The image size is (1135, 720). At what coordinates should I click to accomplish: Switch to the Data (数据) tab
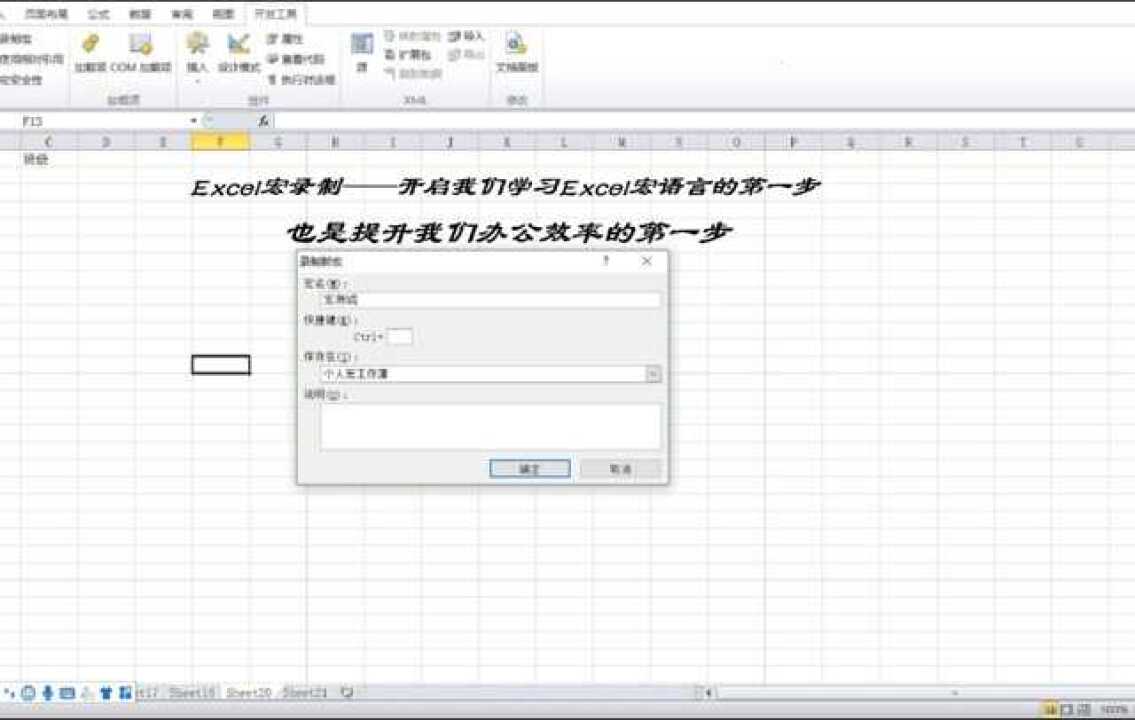coord(140,14)
